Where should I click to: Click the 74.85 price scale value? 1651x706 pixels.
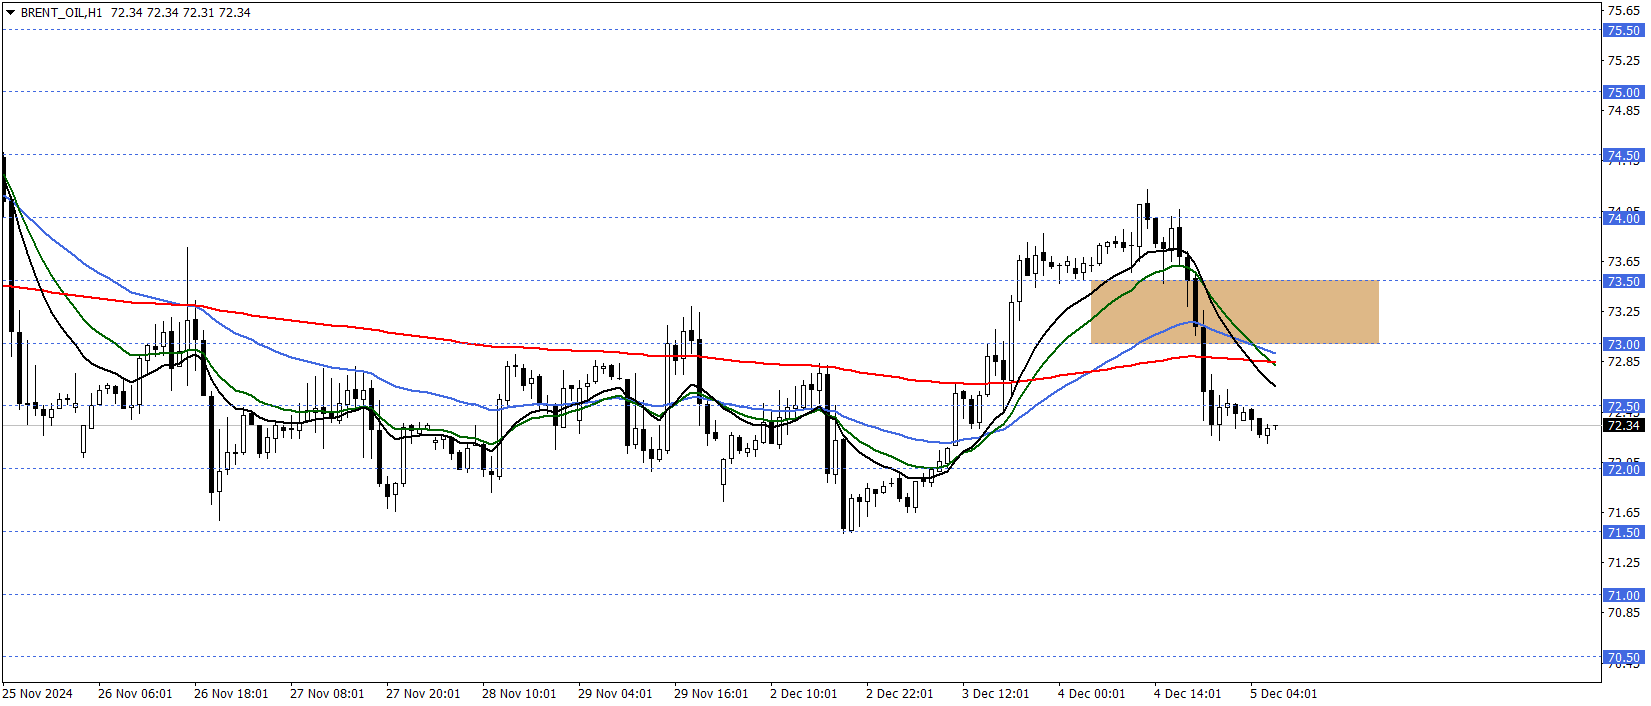[1623, 111]
